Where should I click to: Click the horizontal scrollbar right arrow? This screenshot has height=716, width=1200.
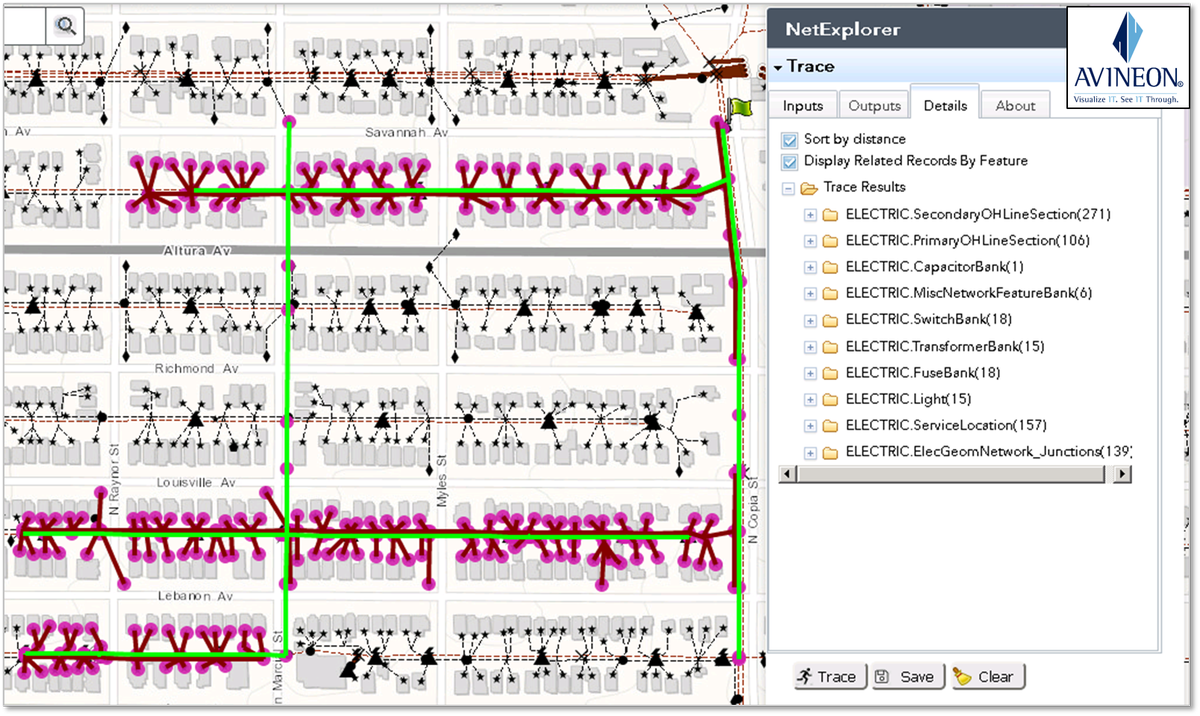click(x=1124, y=474)
